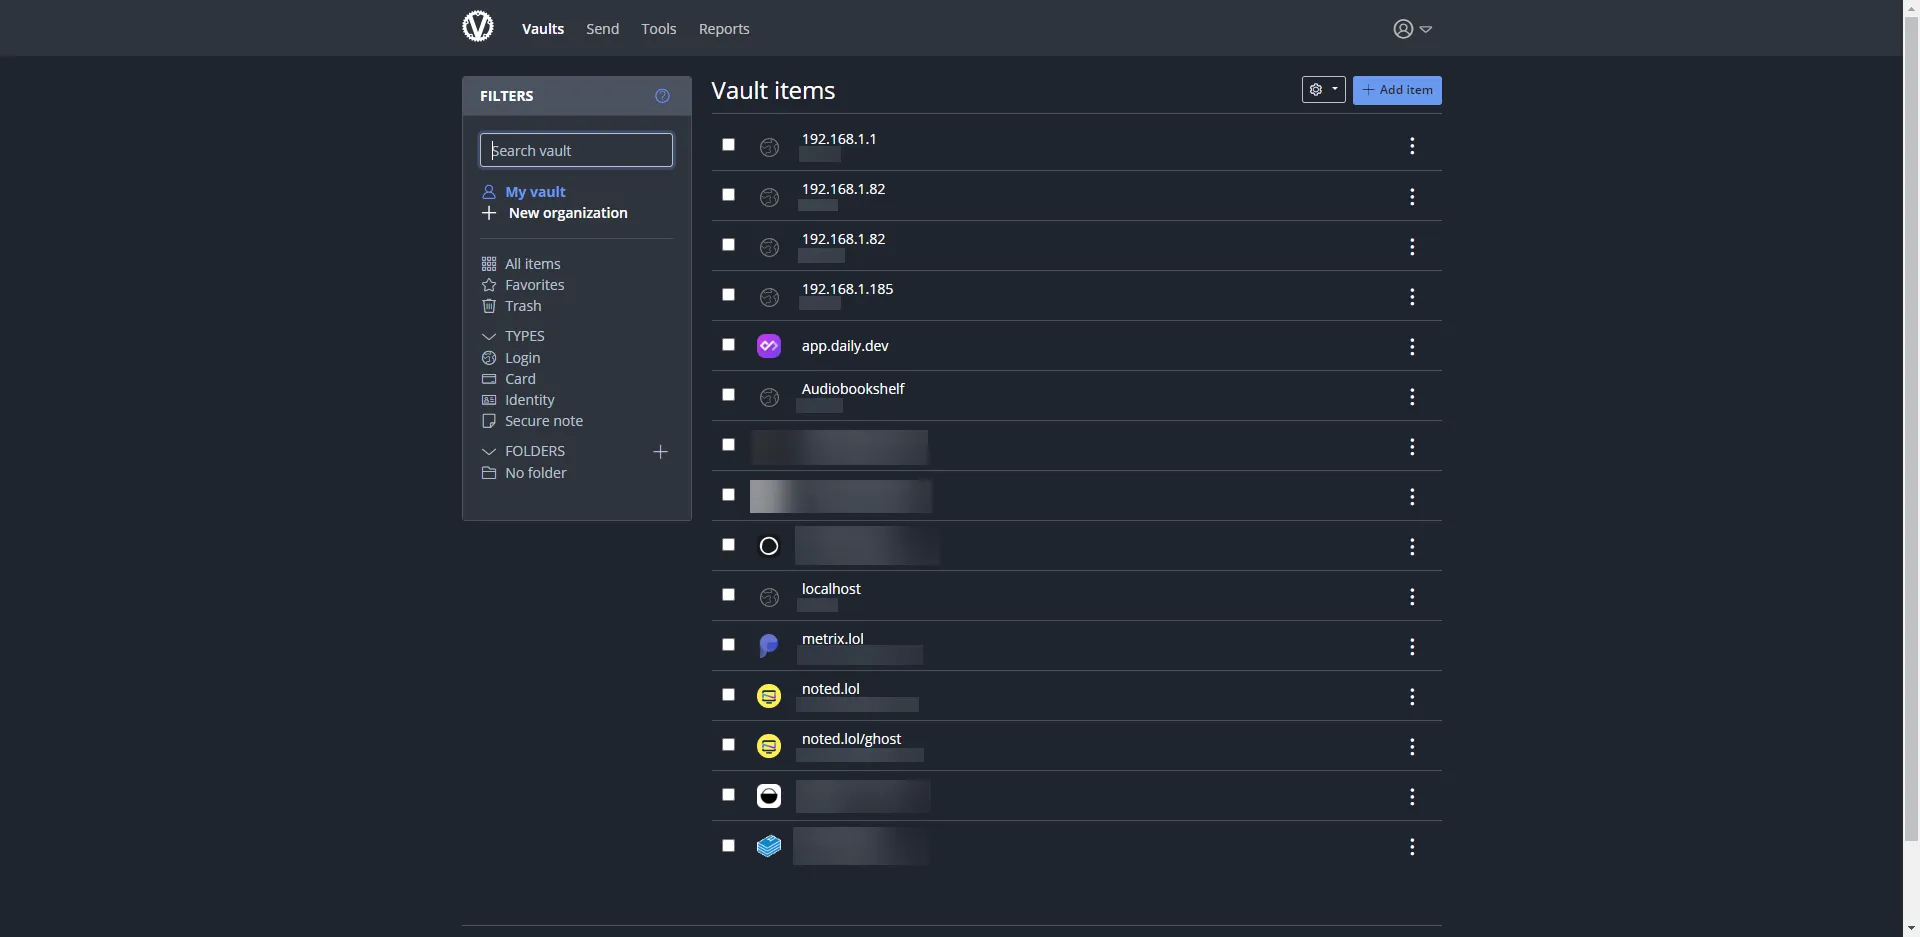Collapse the TYPES filter section
Image resolution: width=1920 pixels, height=937 pixels.
489,336
